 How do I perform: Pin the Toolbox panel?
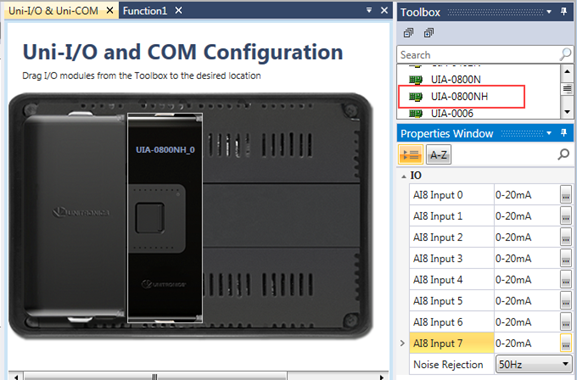point(564,11)
